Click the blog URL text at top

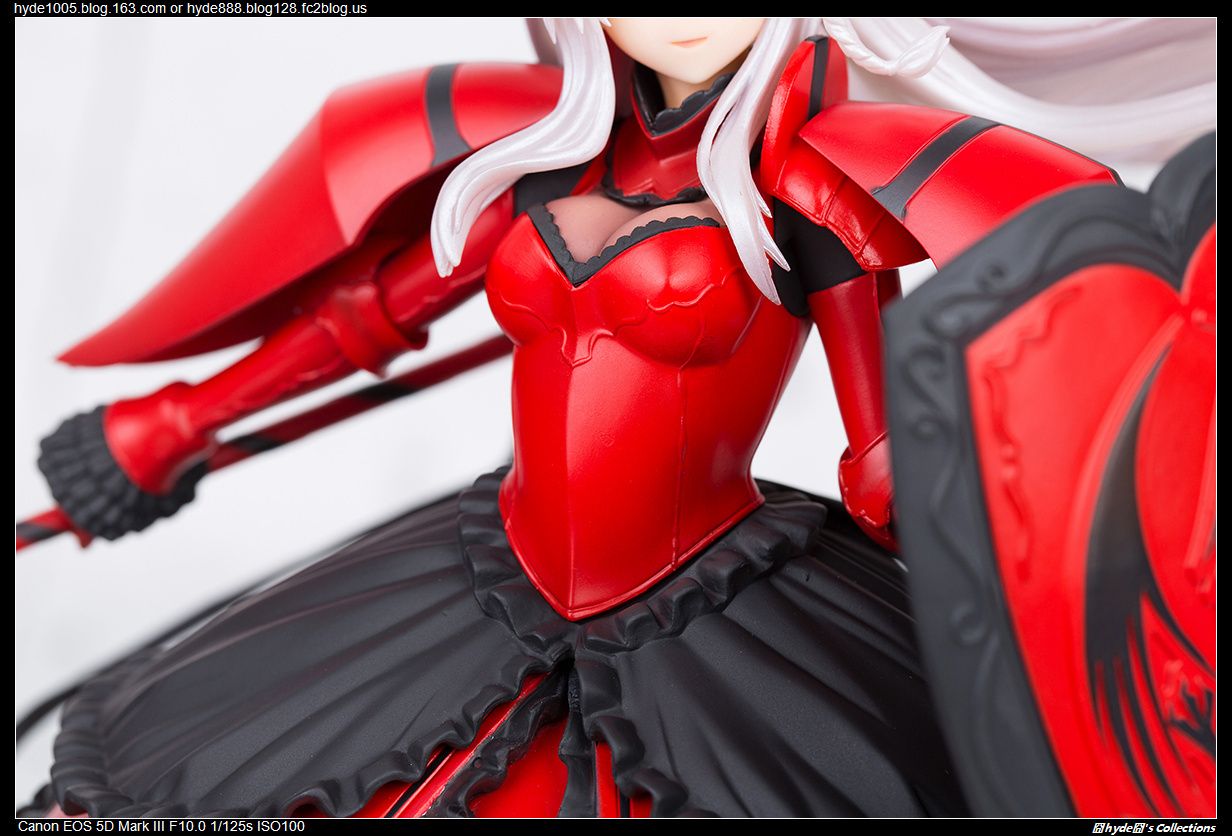190,8
